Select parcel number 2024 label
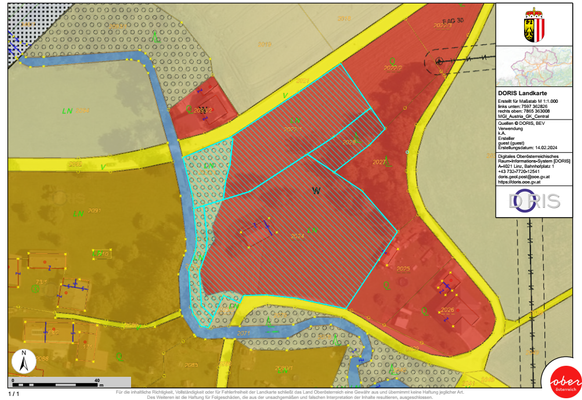Screen dimensions: 582x400 point(298,236)
